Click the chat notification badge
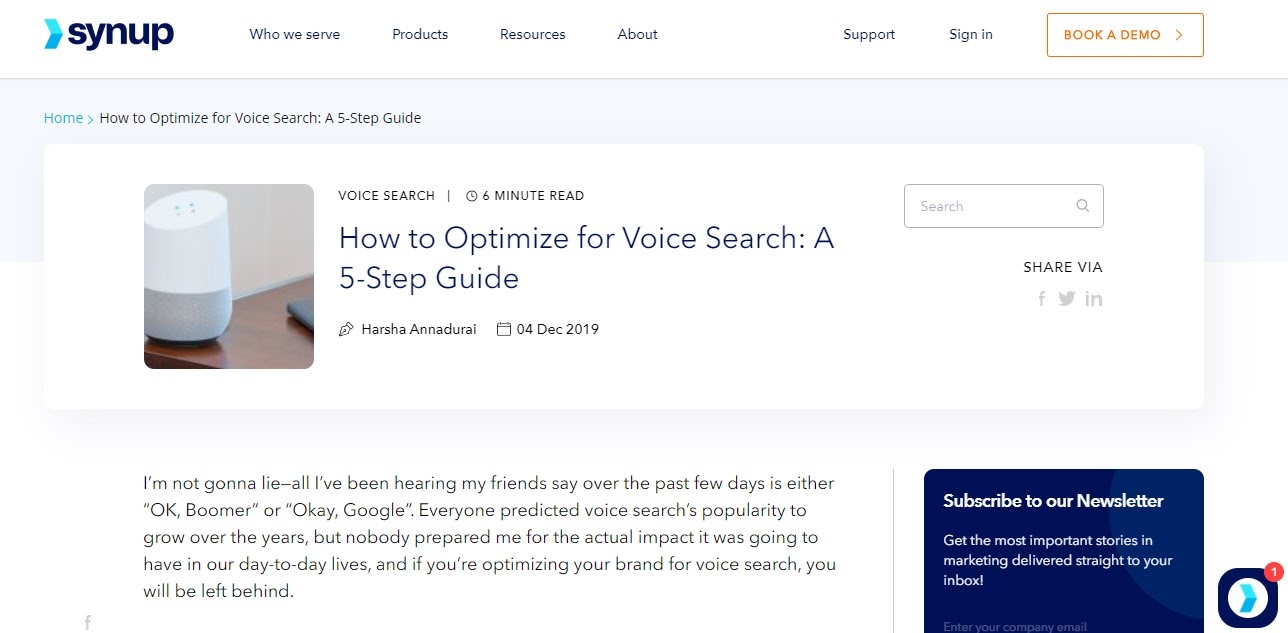This screenshot has width=1288, height=633. pyautogui.click(x=1273, y=571)
